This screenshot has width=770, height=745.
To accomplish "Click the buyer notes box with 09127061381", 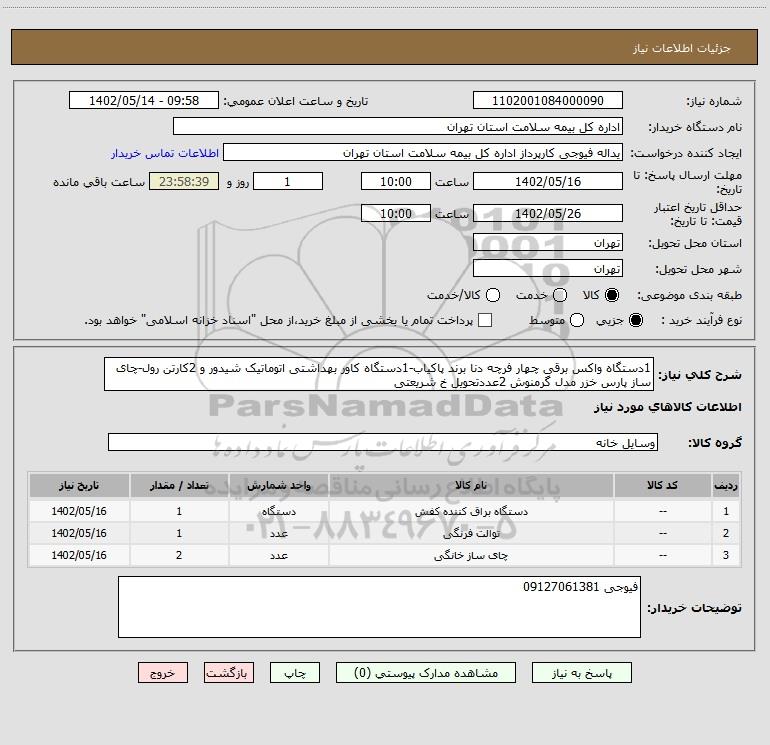I will point(379,607).
